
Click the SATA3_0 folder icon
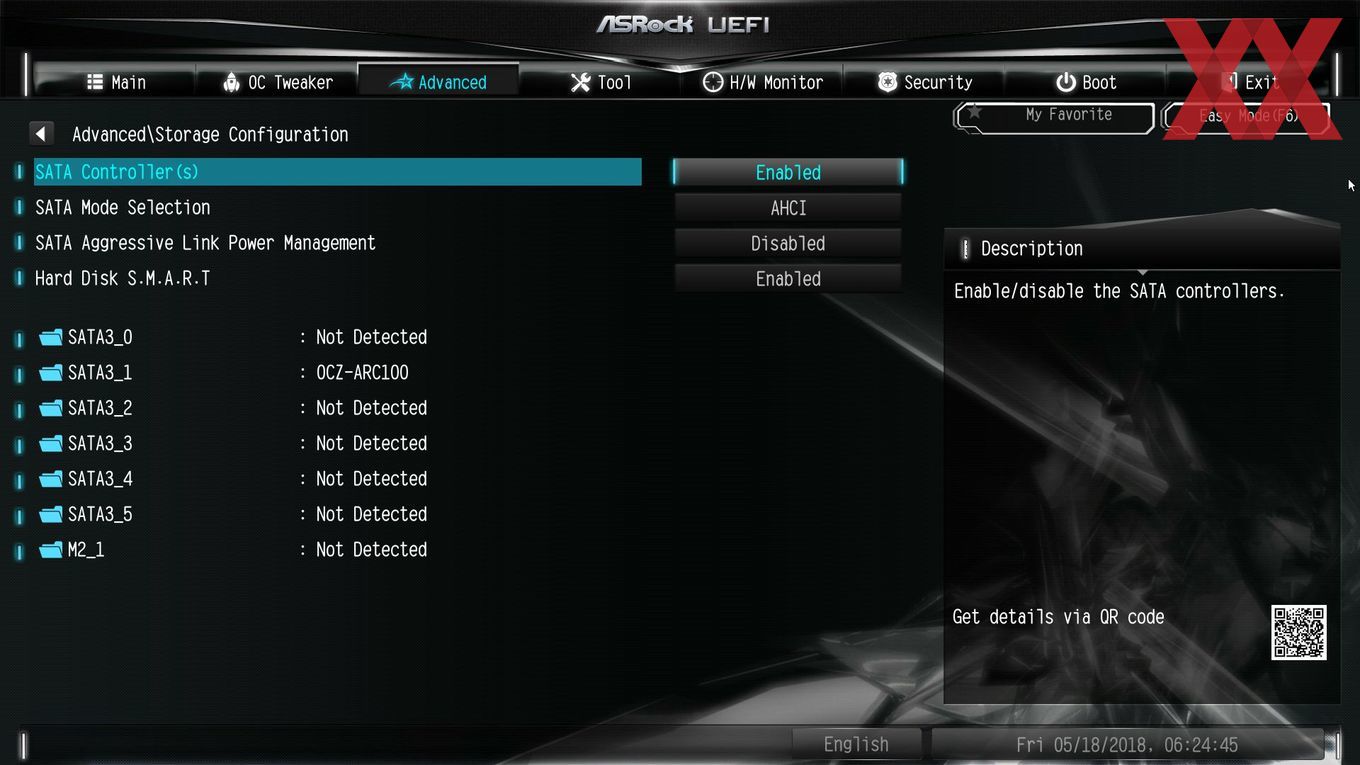(51, 337)
